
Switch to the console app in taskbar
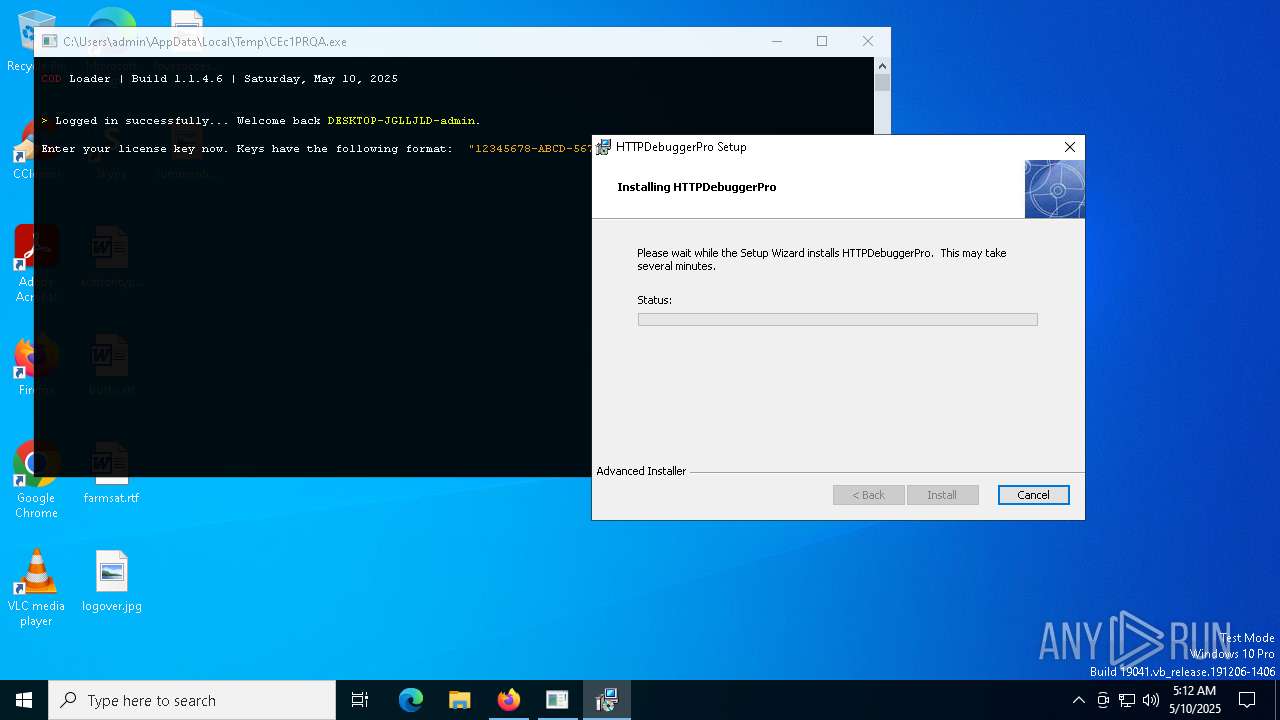pyautogui.click(x=557, y=700)
